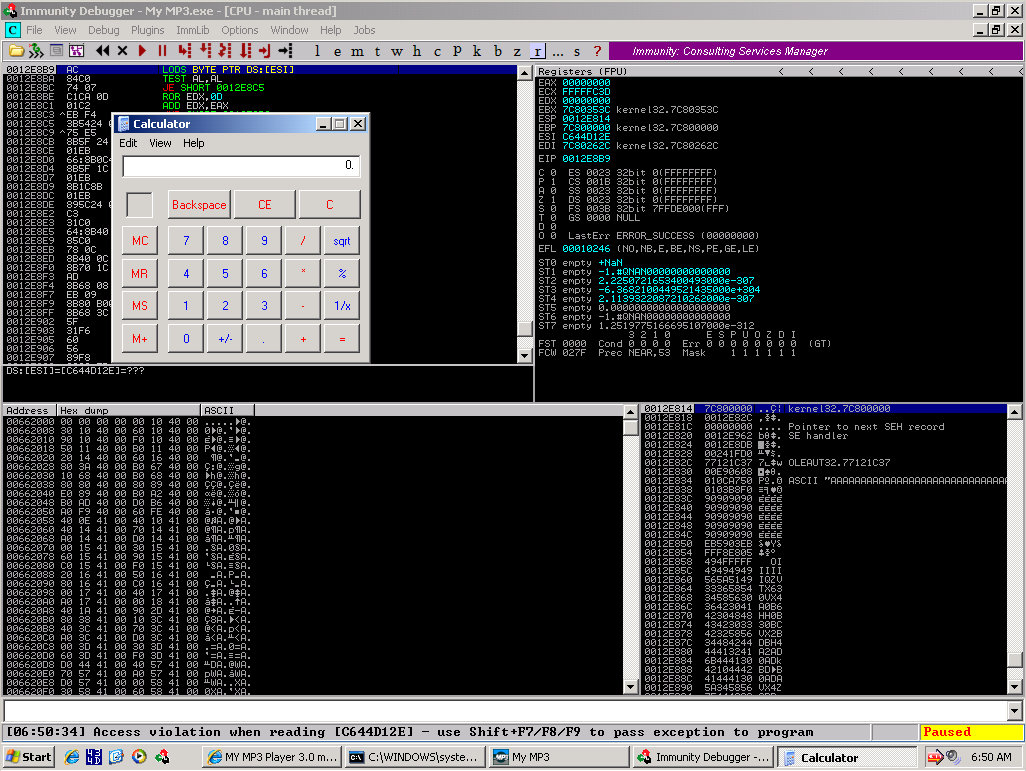Screen dimensions: 1026x771
Task: Click the green snake Python shell toolbar icon
Action: click(36, 51)
